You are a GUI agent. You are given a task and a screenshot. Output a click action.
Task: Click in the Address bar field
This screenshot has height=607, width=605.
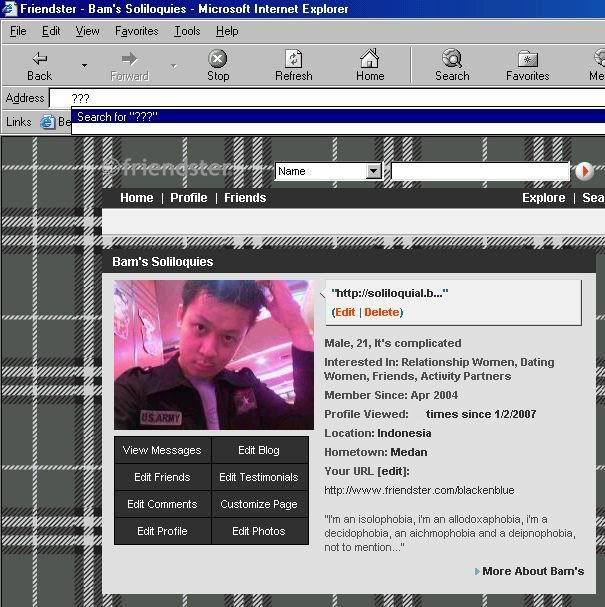tap(327, 98)
